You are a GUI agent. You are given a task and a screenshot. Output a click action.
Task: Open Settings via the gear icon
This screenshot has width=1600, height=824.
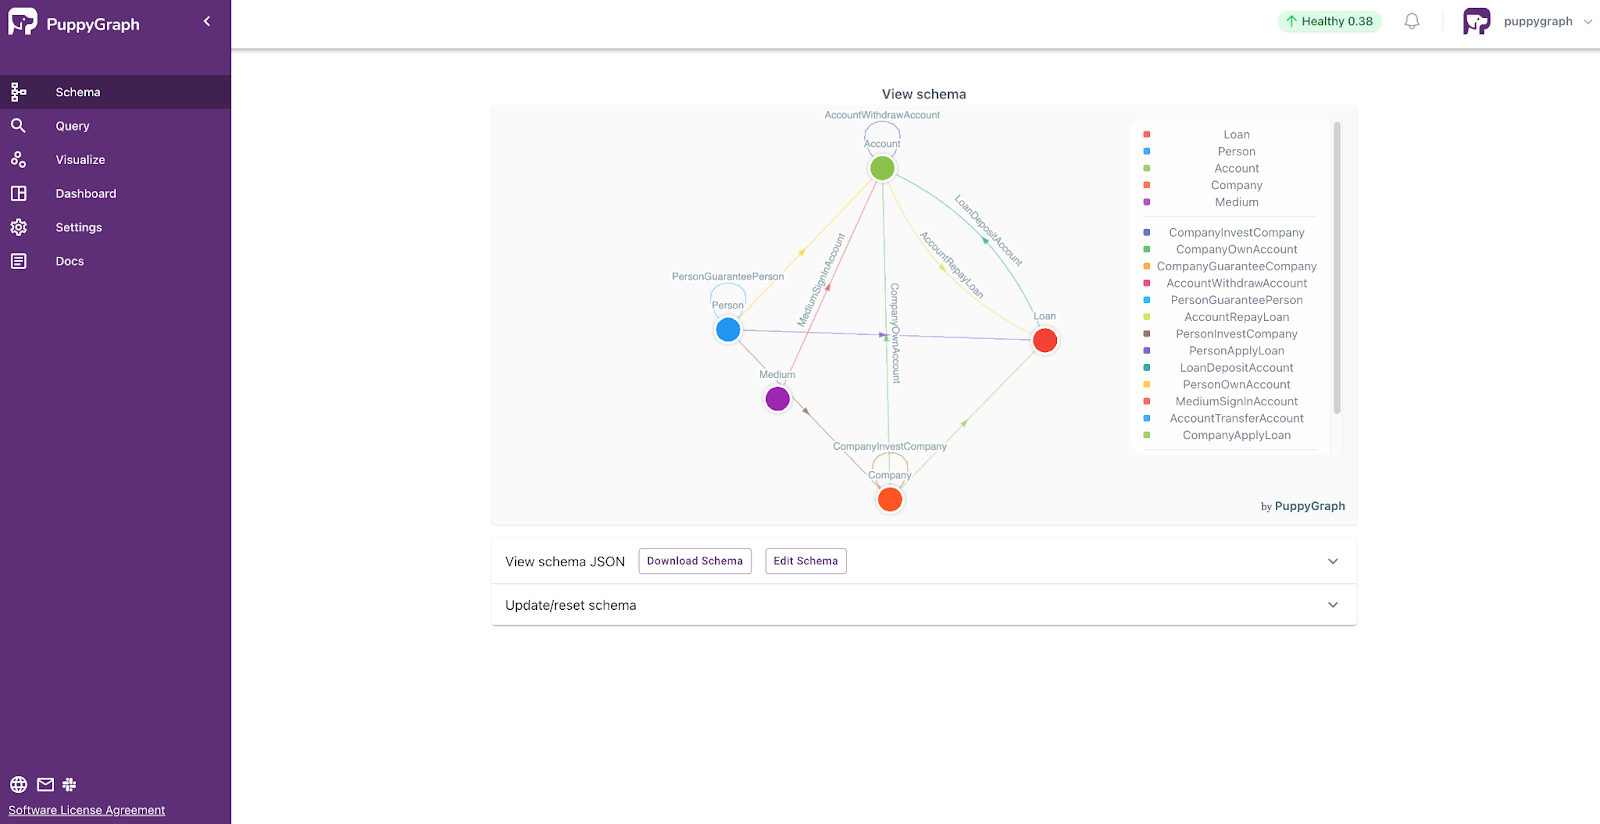18,228
